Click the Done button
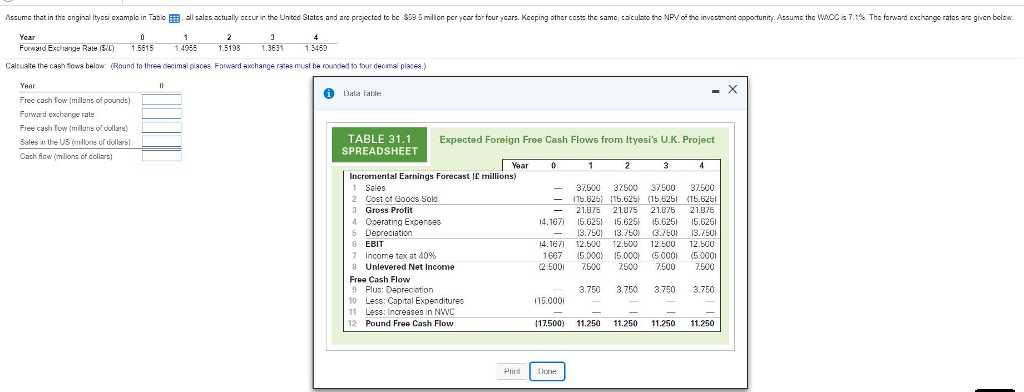 point(547,372)
